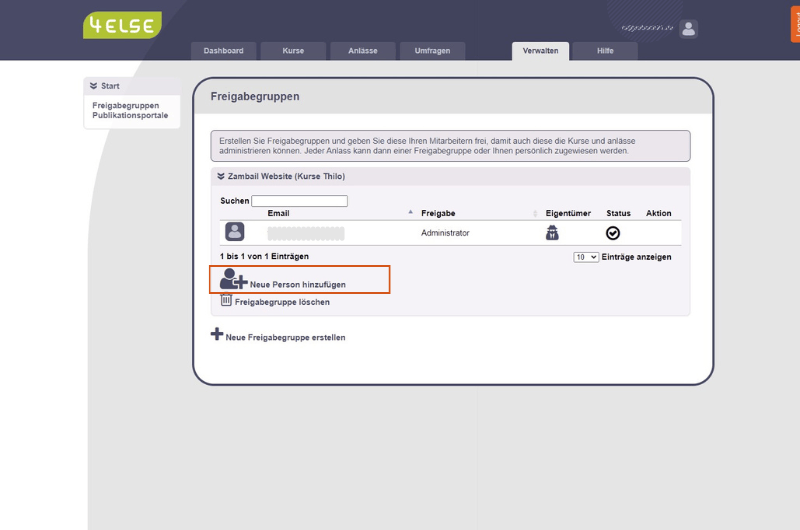Click the user avatar in table row
Screen dimensions: 800x530
click(234, 232)
